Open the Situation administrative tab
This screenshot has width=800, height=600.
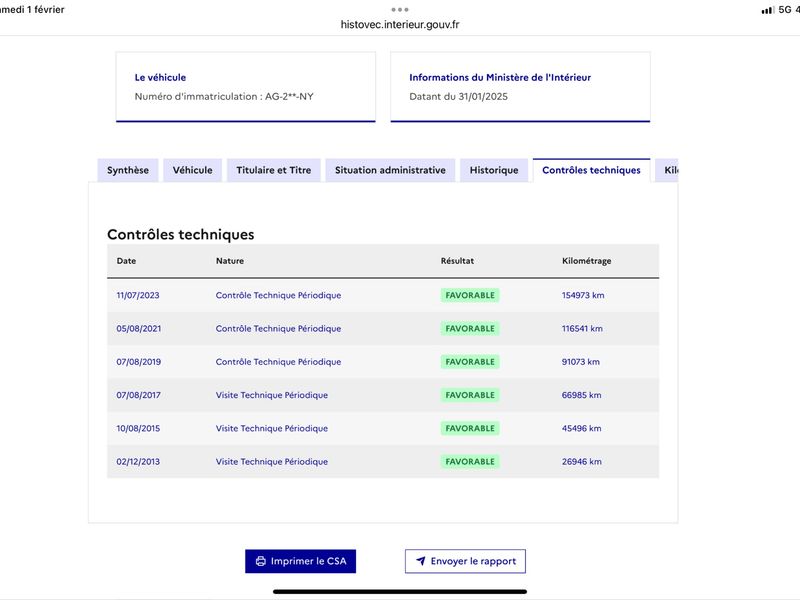point(390,170)
